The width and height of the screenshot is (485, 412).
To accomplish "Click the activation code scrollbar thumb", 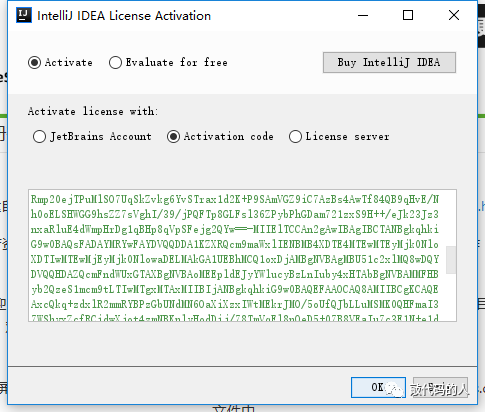I will 451,260.
